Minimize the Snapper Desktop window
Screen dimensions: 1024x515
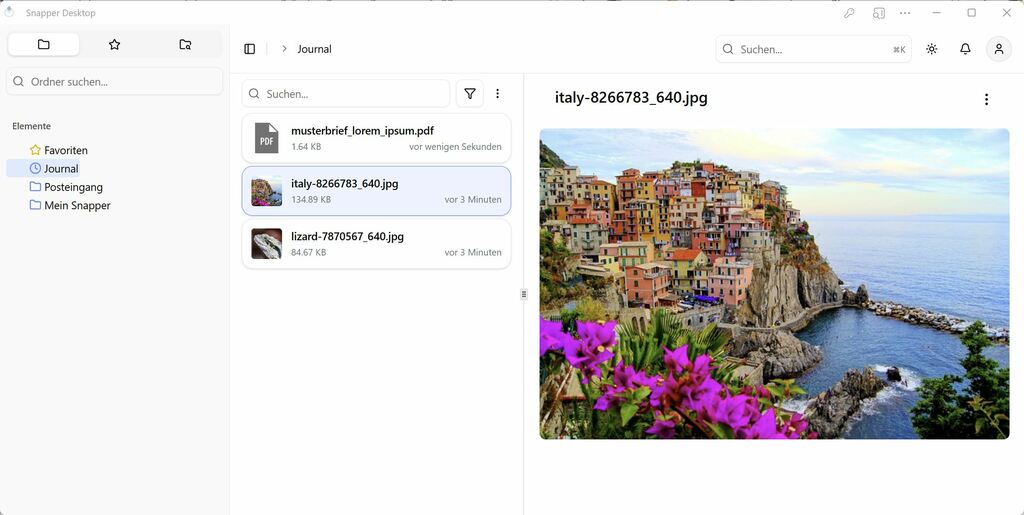(x=936, y=13)
